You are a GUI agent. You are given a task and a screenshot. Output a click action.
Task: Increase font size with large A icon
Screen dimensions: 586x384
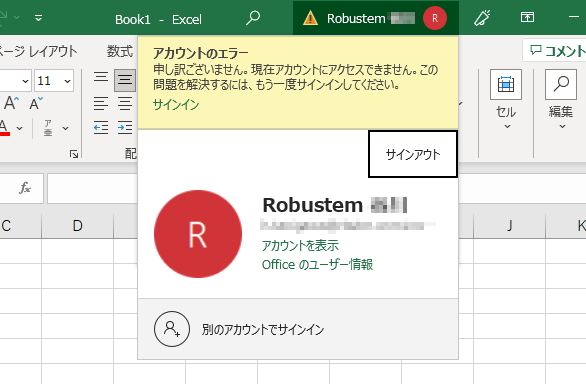pyautogui.click(x=11, y=103)
